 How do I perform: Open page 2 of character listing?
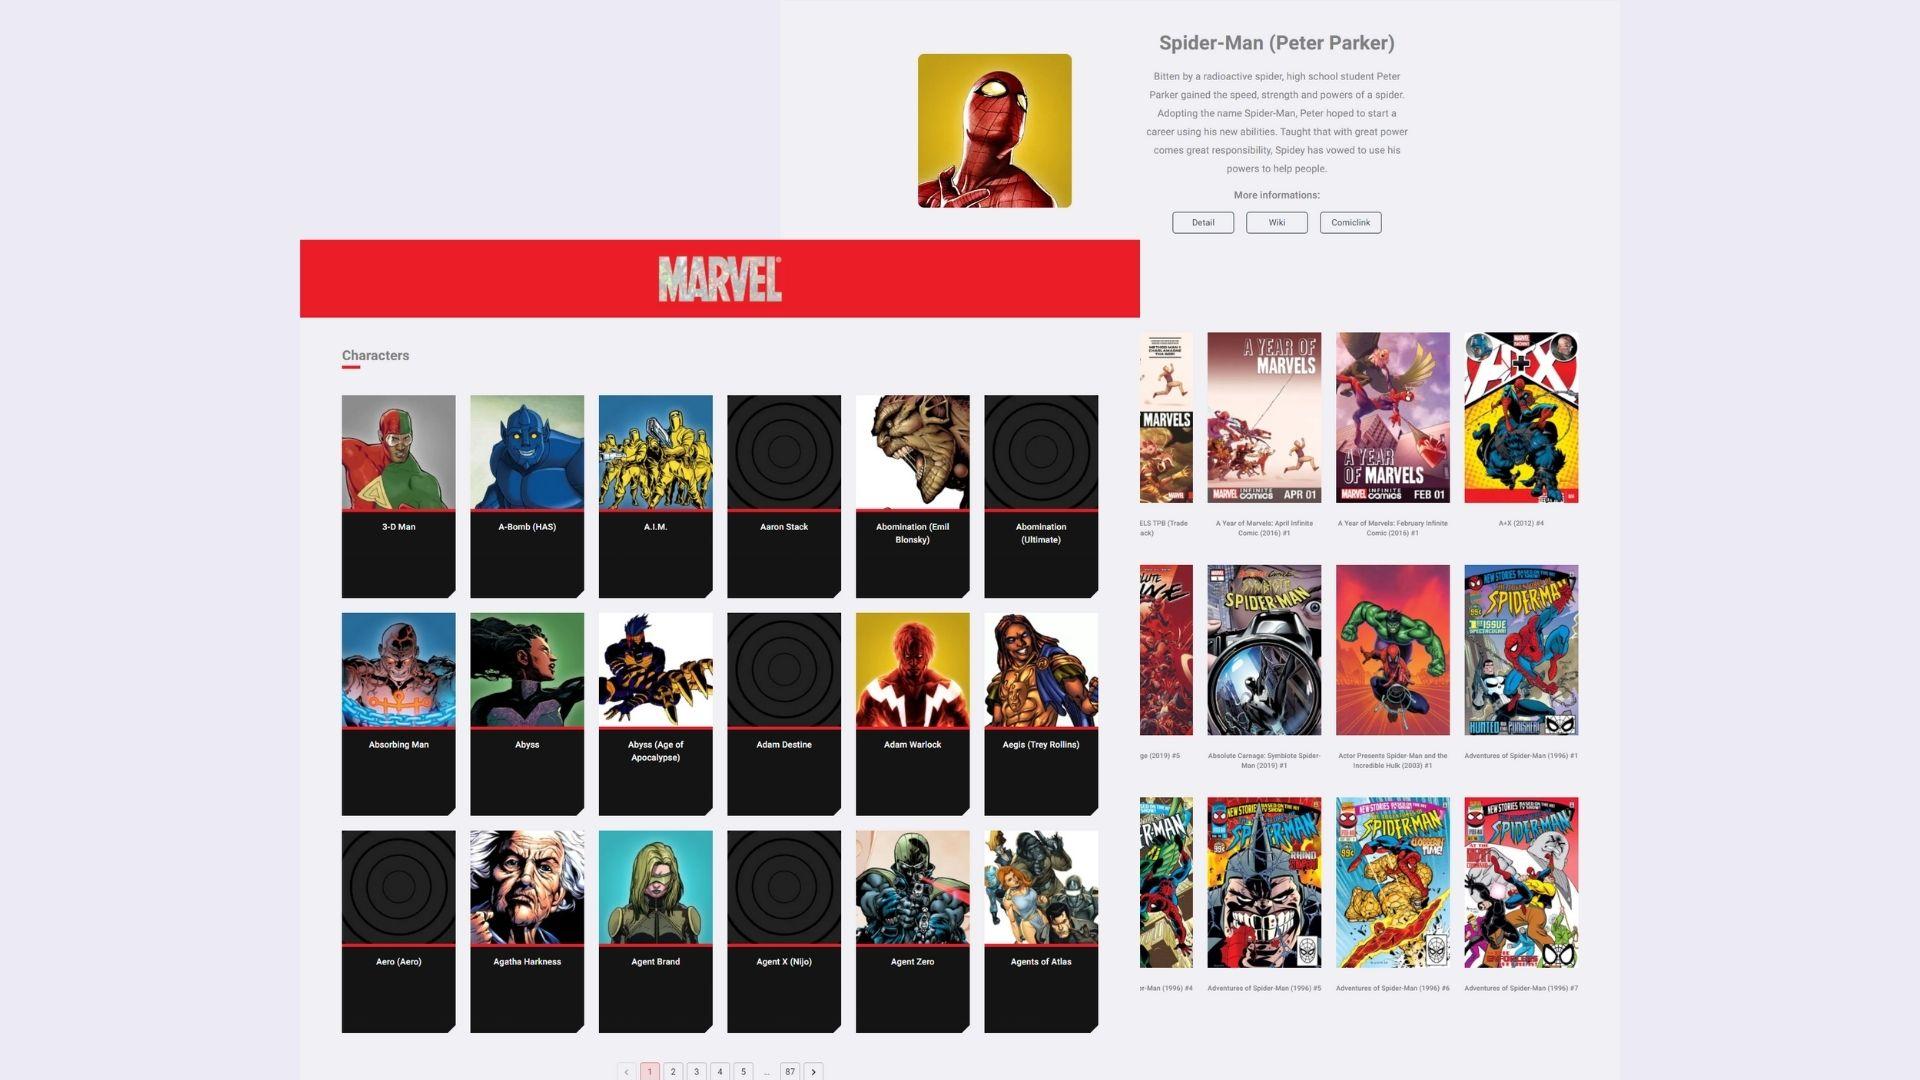(673, 1071)
